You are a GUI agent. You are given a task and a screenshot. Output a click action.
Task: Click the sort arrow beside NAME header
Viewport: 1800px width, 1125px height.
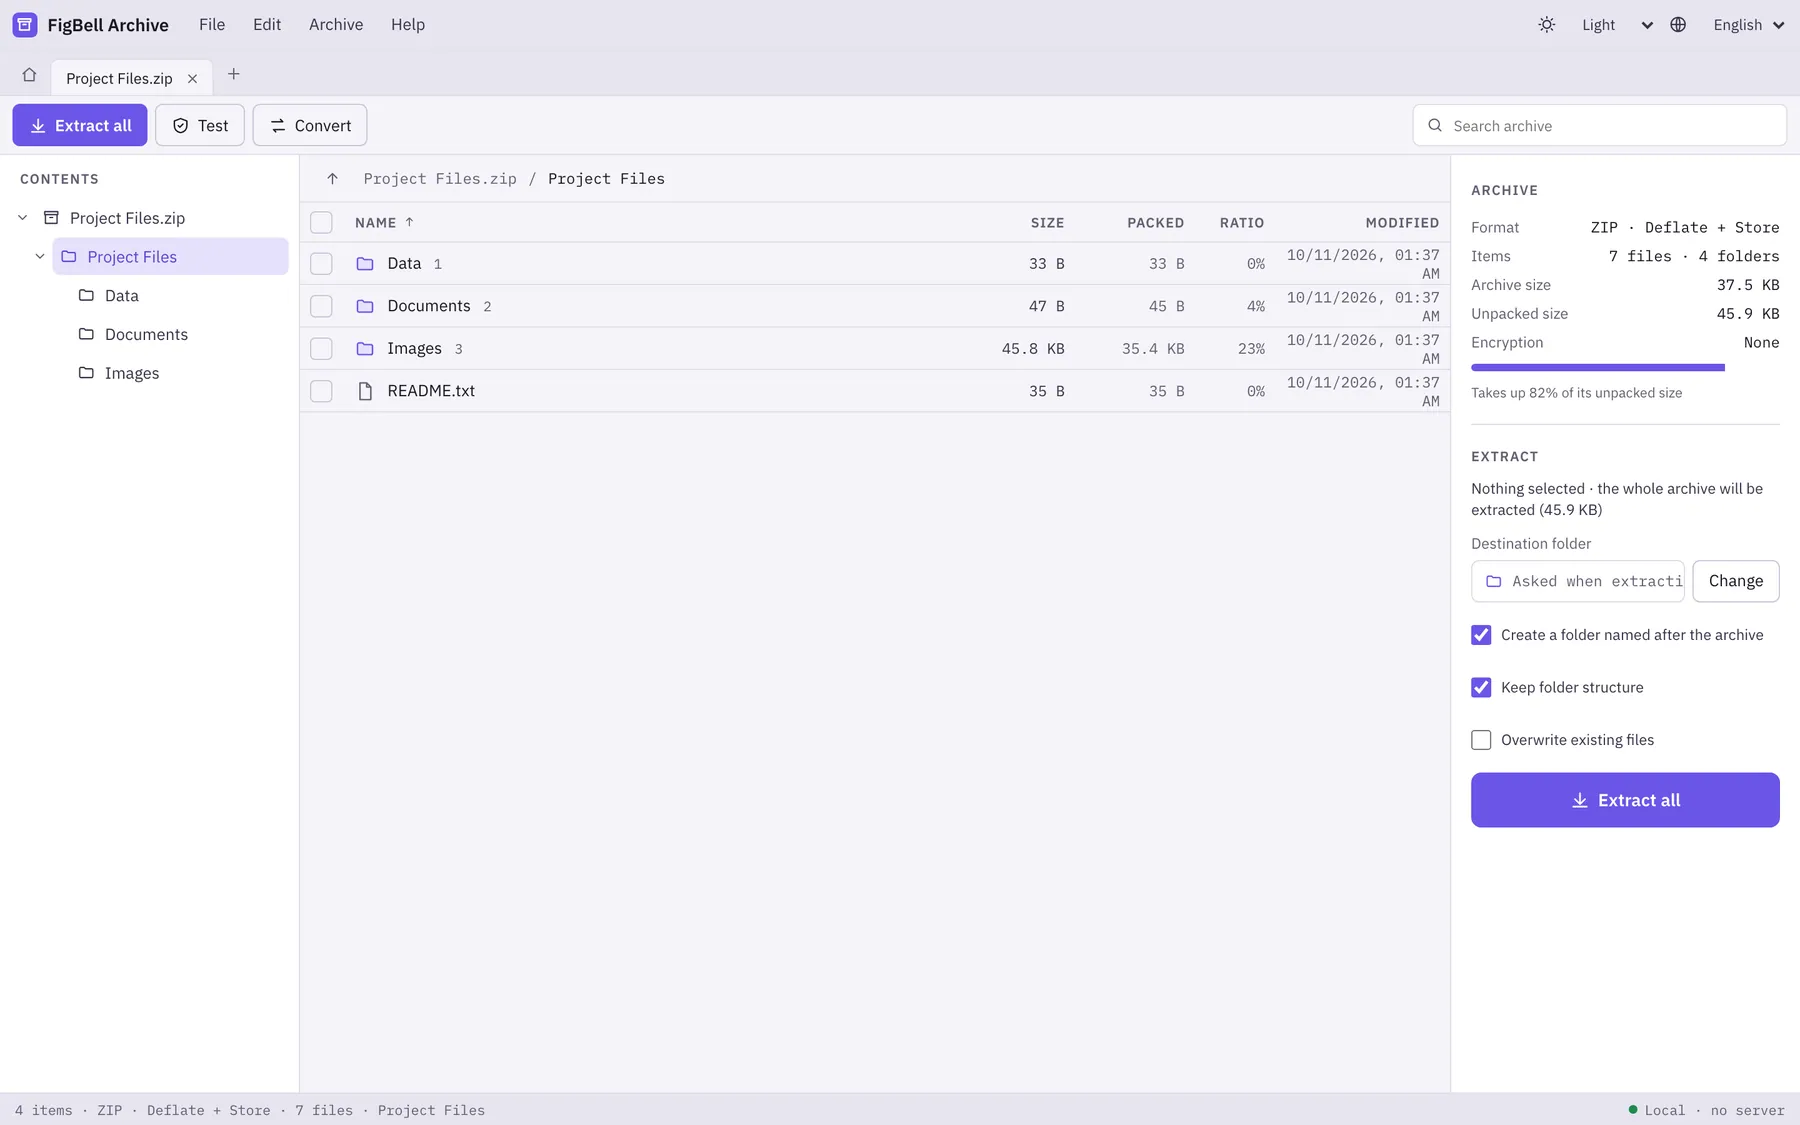409,222
